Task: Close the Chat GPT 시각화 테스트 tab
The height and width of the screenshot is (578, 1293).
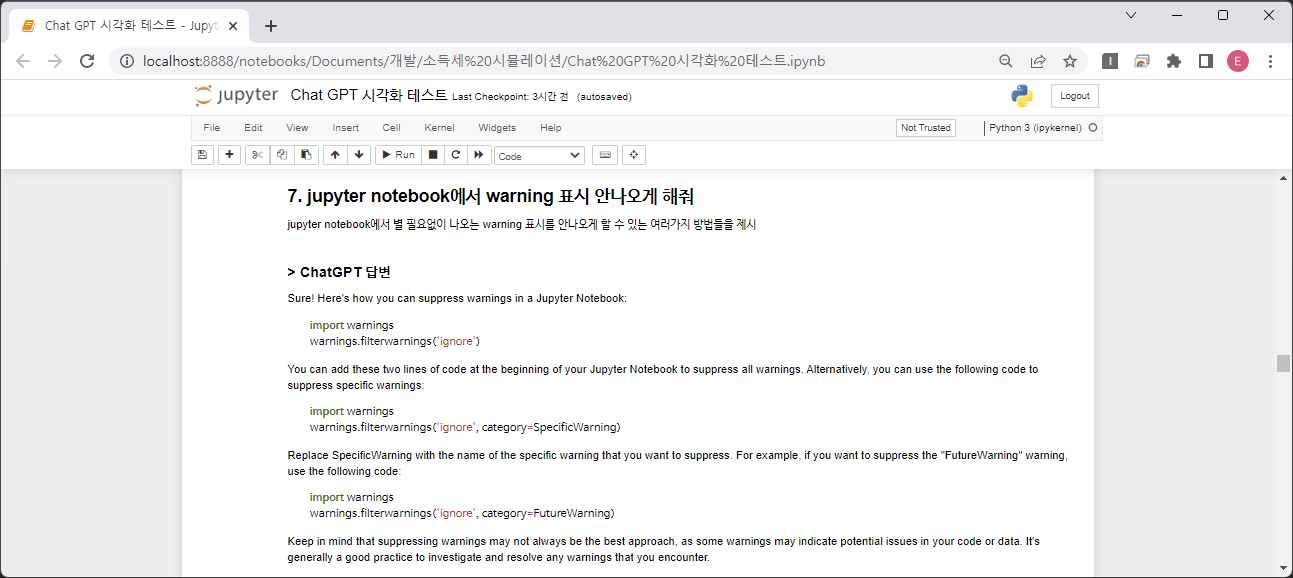Action: [x=233, y=26]
